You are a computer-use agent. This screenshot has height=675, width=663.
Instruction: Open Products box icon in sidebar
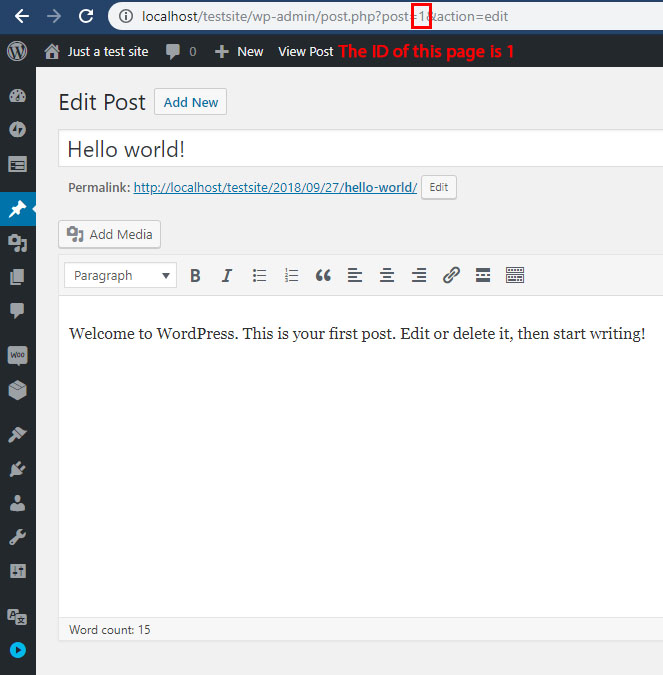18,390
